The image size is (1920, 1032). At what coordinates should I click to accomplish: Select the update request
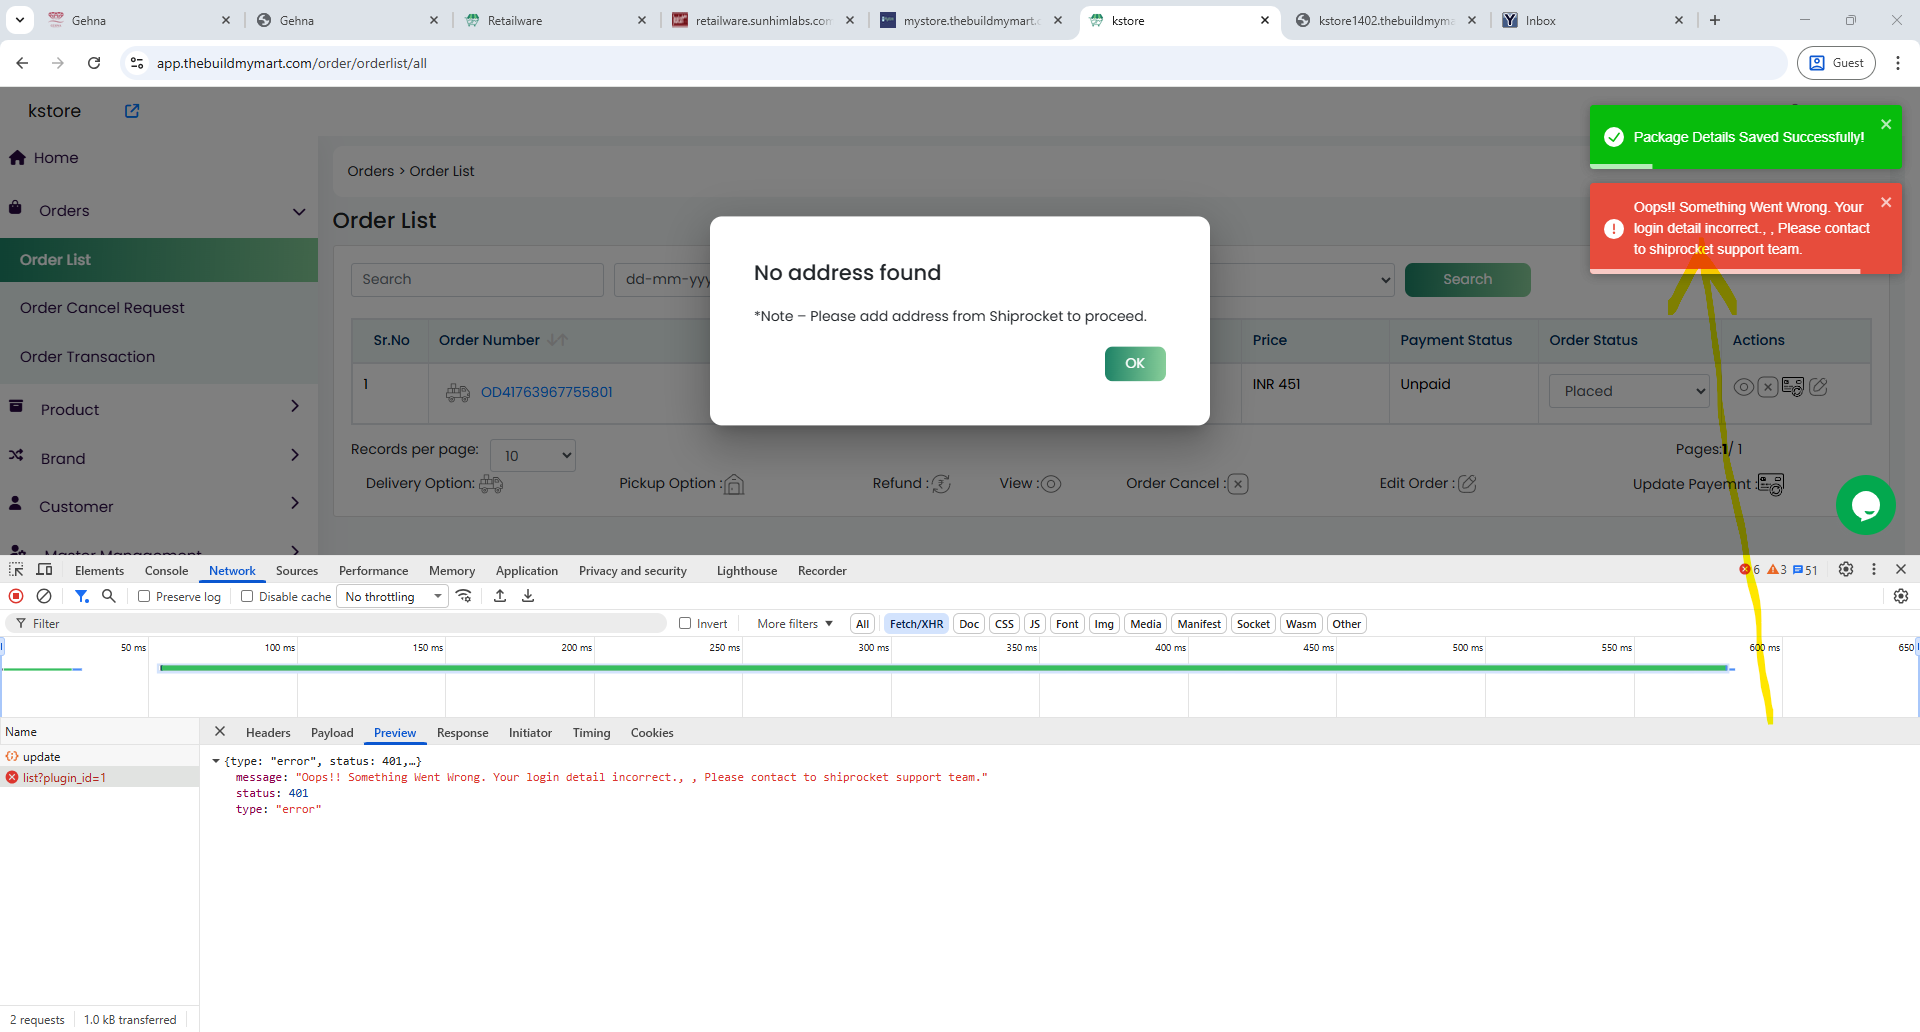click(x=99, y=757)
